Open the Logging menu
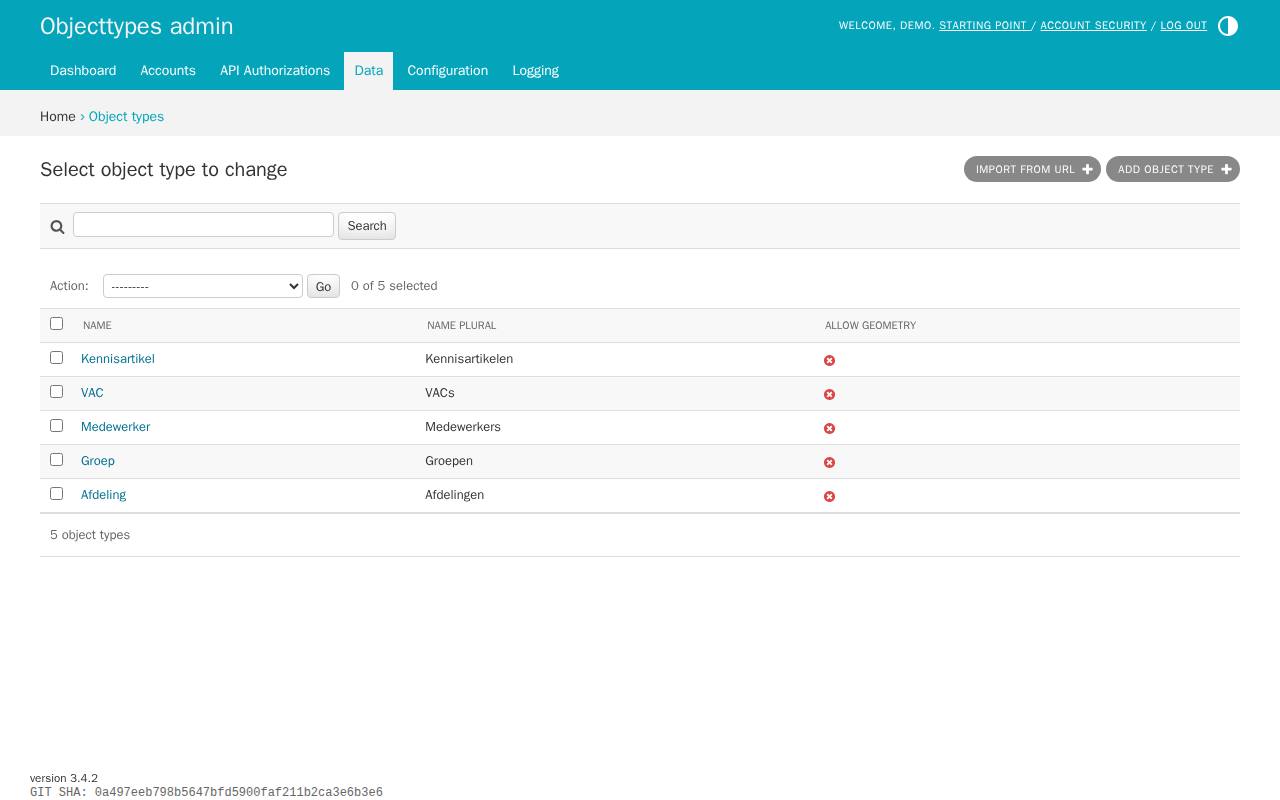This screenshot has height=800, width=1280. tap(536, 71)
